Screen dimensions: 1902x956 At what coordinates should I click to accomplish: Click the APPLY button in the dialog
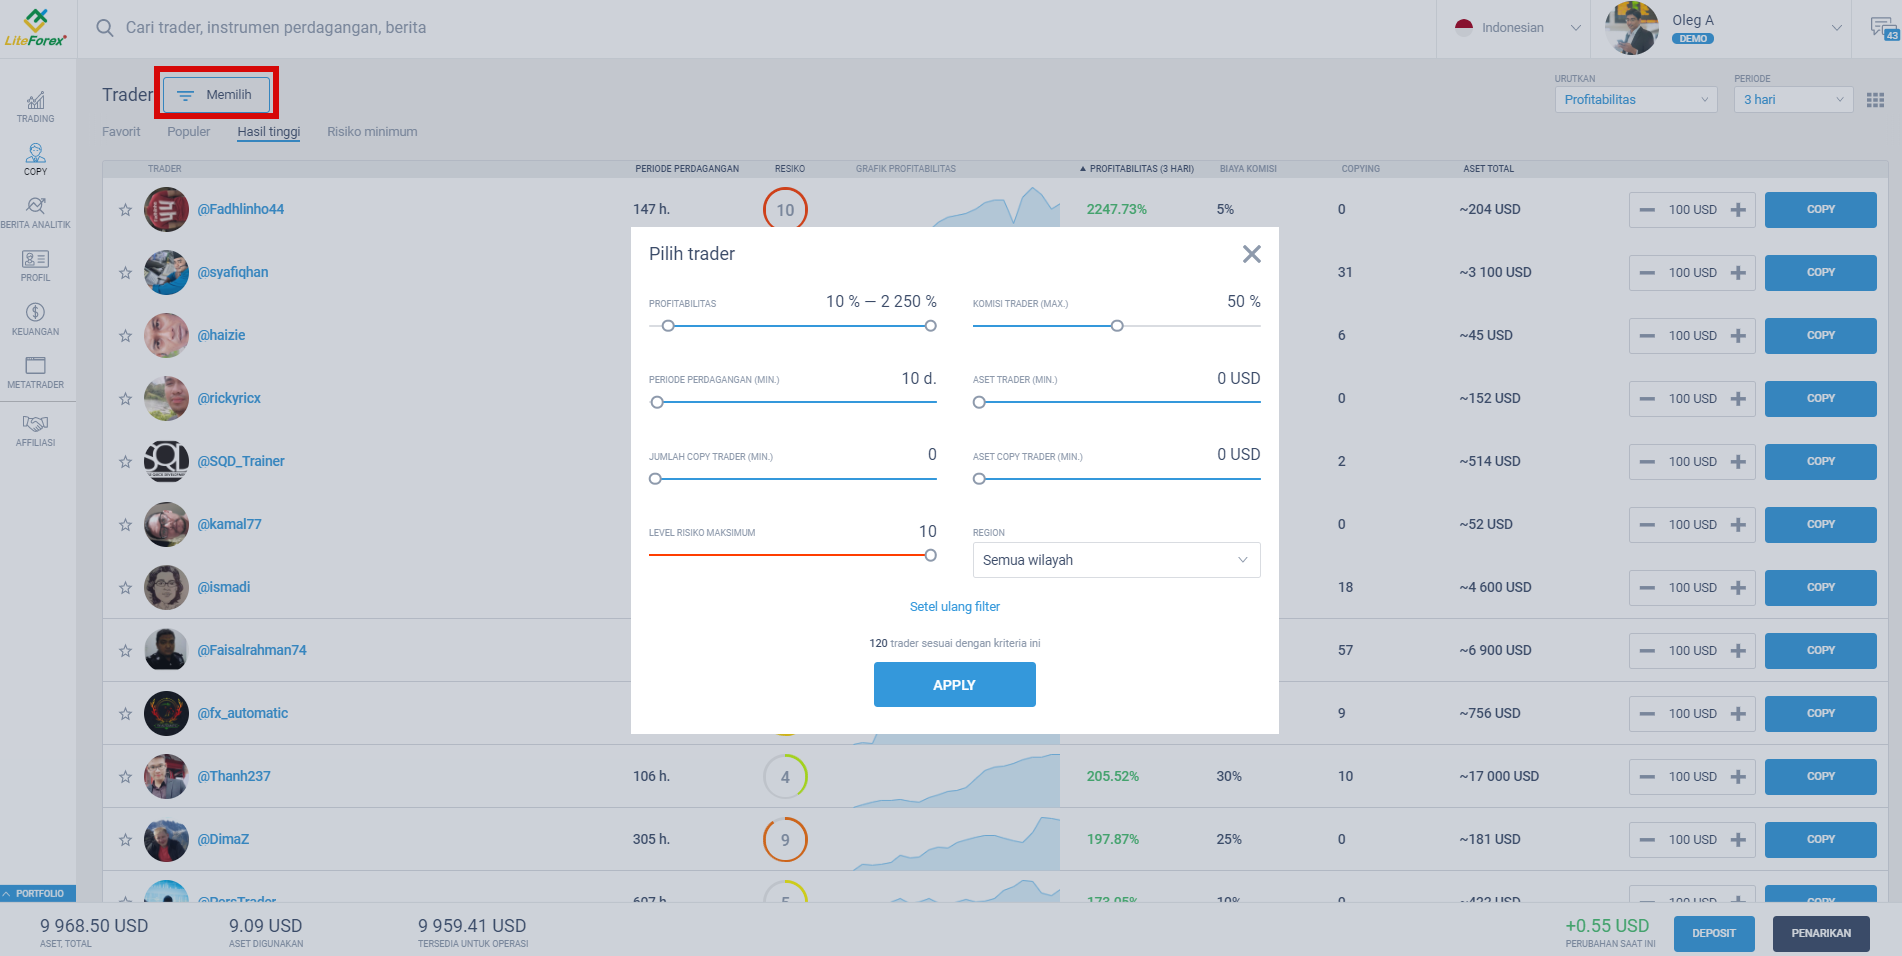click(954, 684)
